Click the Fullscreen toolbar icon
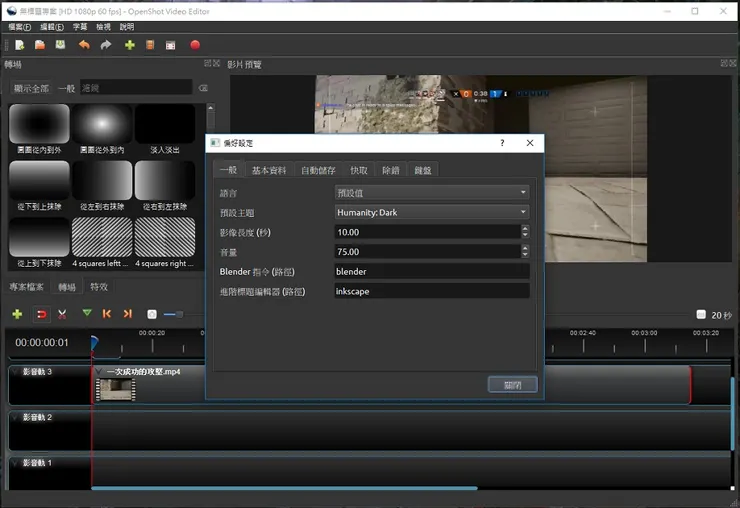The width and height of the screenshot is (740, 508). [170, 45]
